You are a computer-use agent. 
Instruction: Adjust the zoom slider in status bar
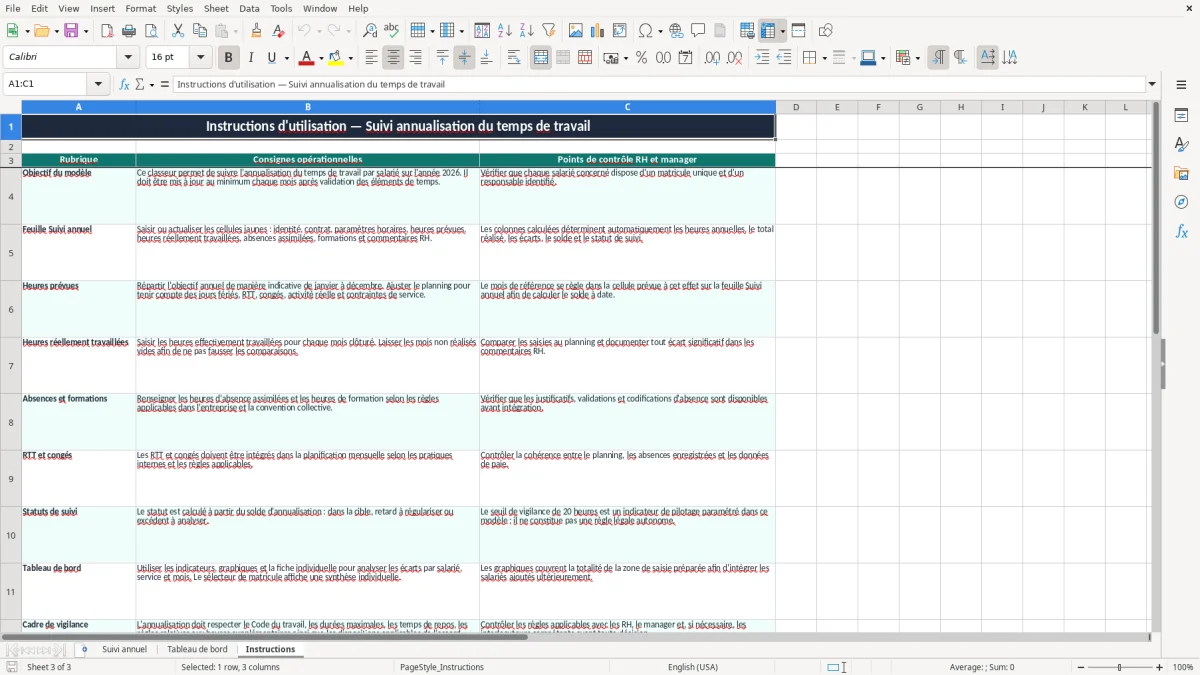pyautogui.click(x=1118, y=667)
